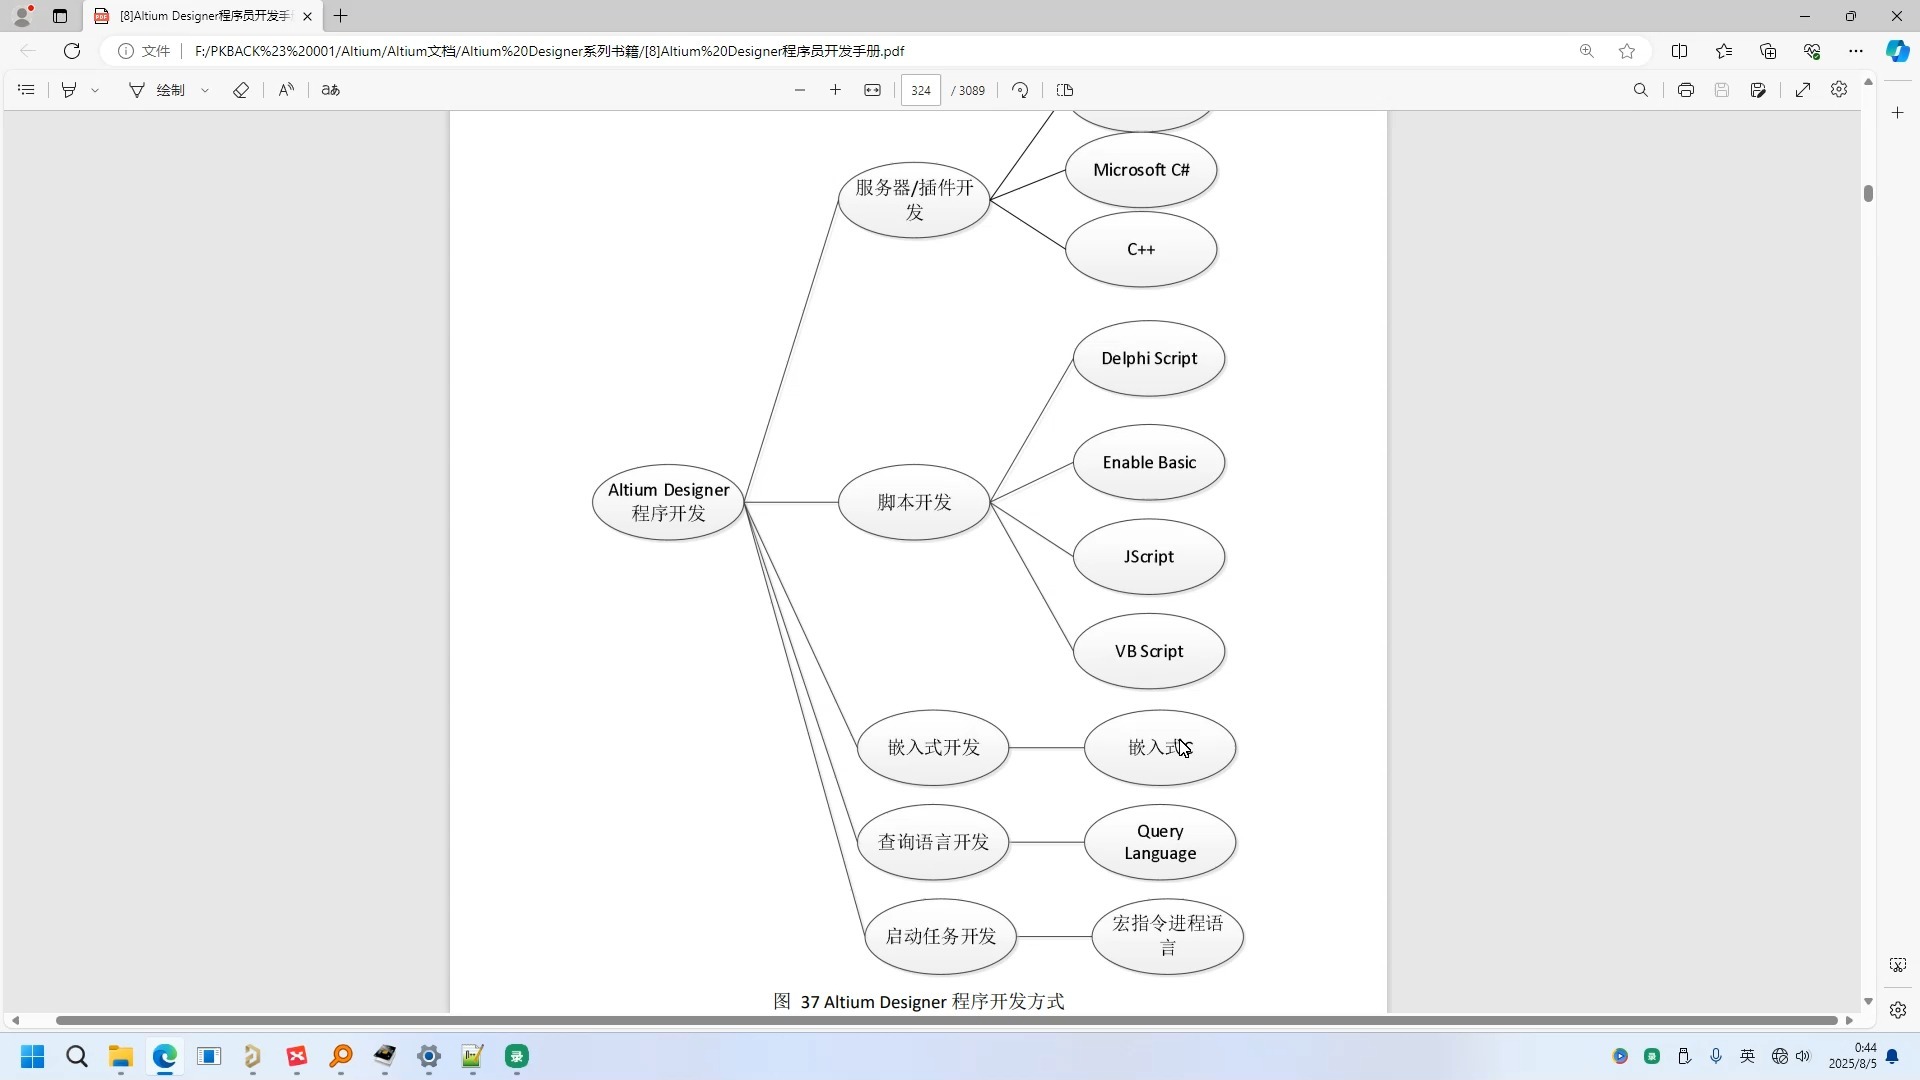Click the Read aloud icon

(x=286, y=90)
